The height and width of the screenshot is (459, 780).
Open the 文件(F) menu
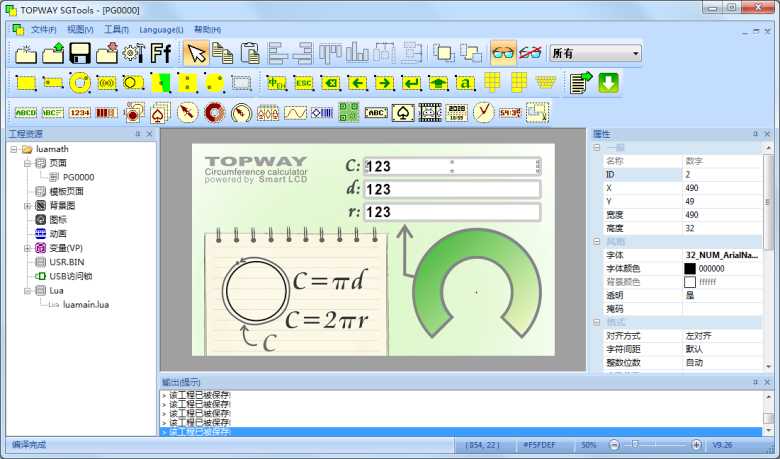(43, 29)
